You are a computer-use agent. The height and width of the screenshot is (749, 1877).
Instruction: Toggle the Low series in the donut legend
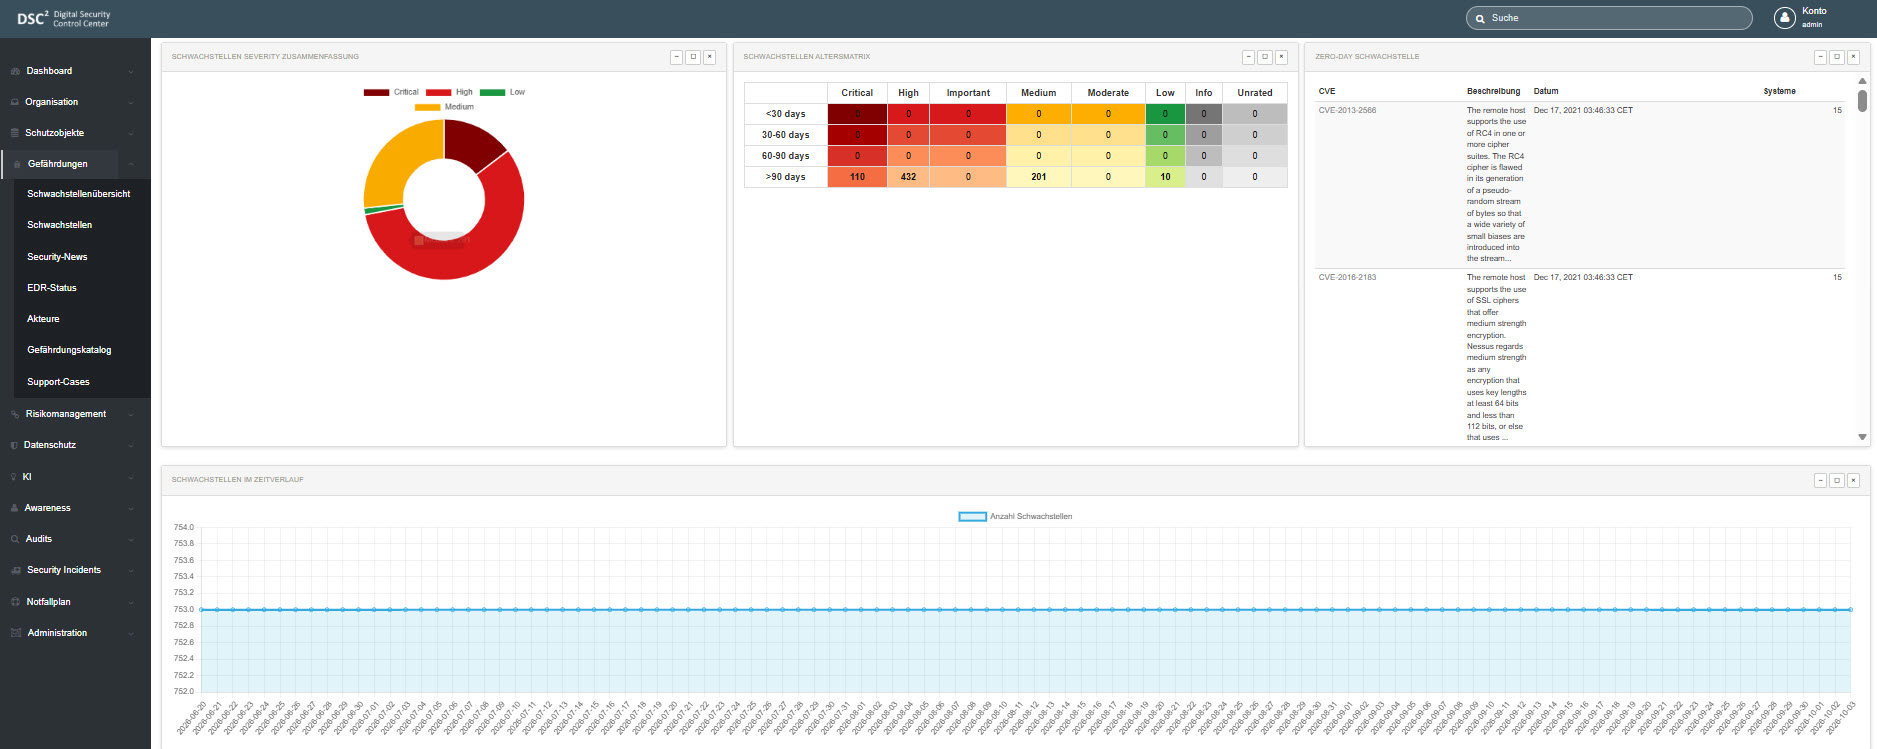pos(502,92)
